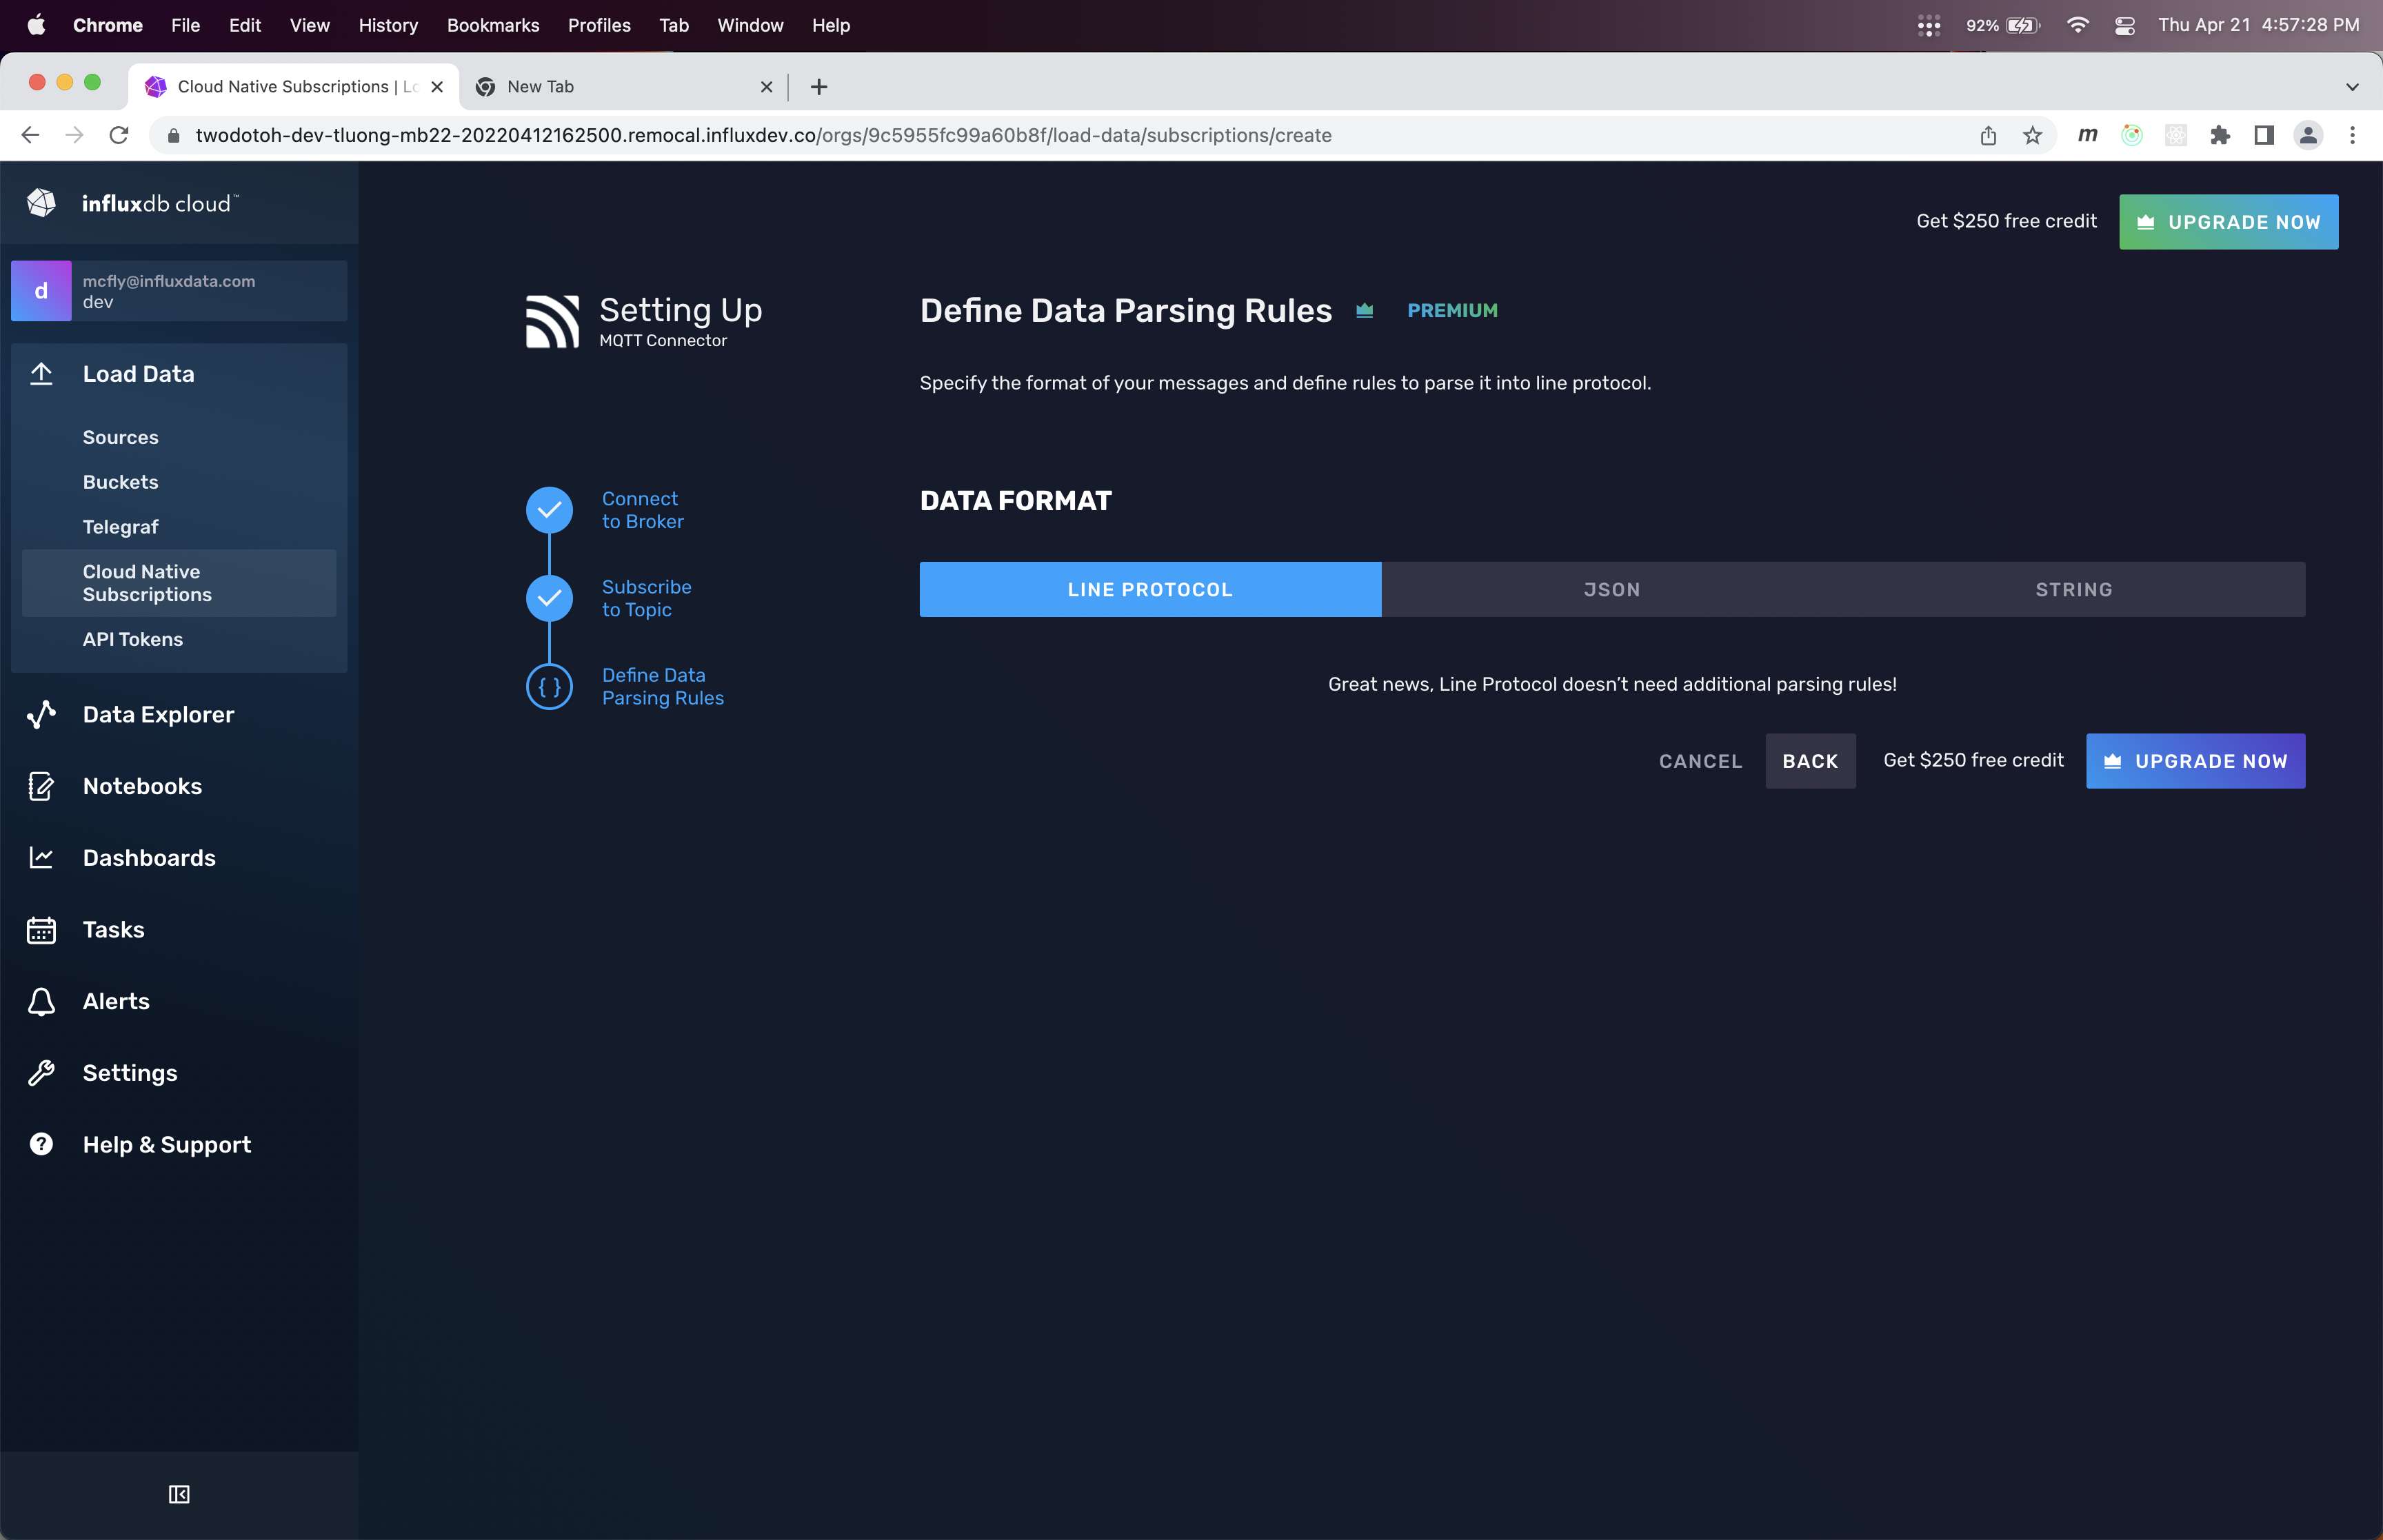Screen dimensions: 2383x1540
Task: Expand the Load Data navigation section
Action: pos(139,374)
